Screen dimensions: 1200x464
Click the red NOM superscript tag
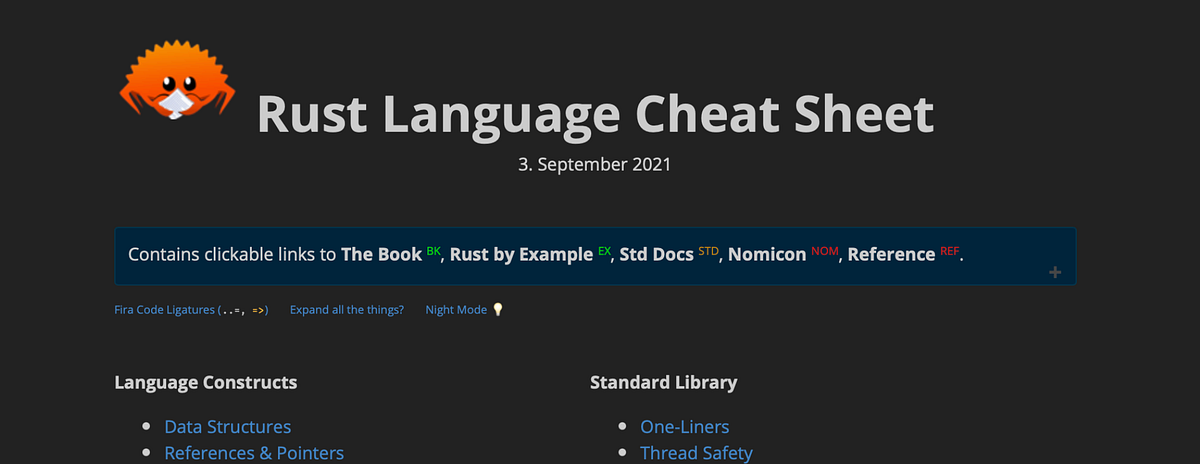coord(824,250)
